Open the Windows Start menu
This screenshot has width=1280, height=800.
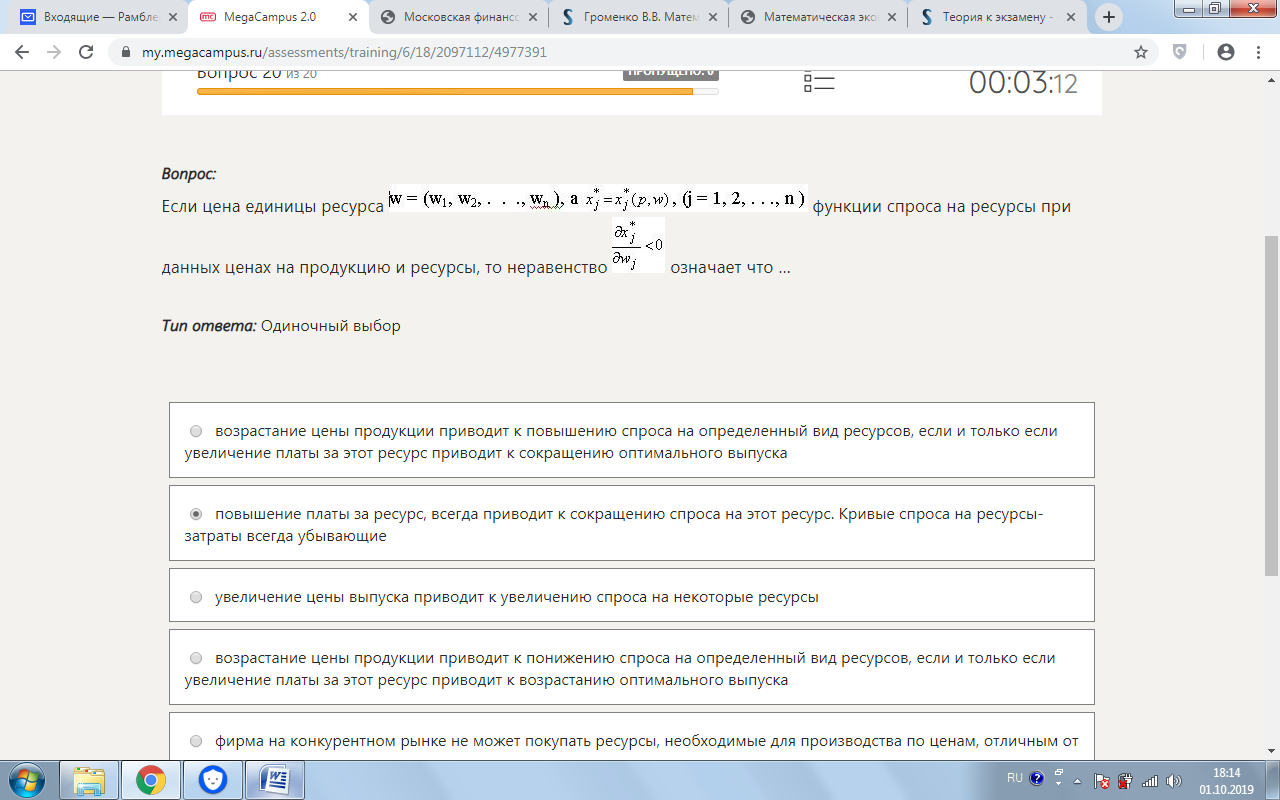[x=25, y=780]
